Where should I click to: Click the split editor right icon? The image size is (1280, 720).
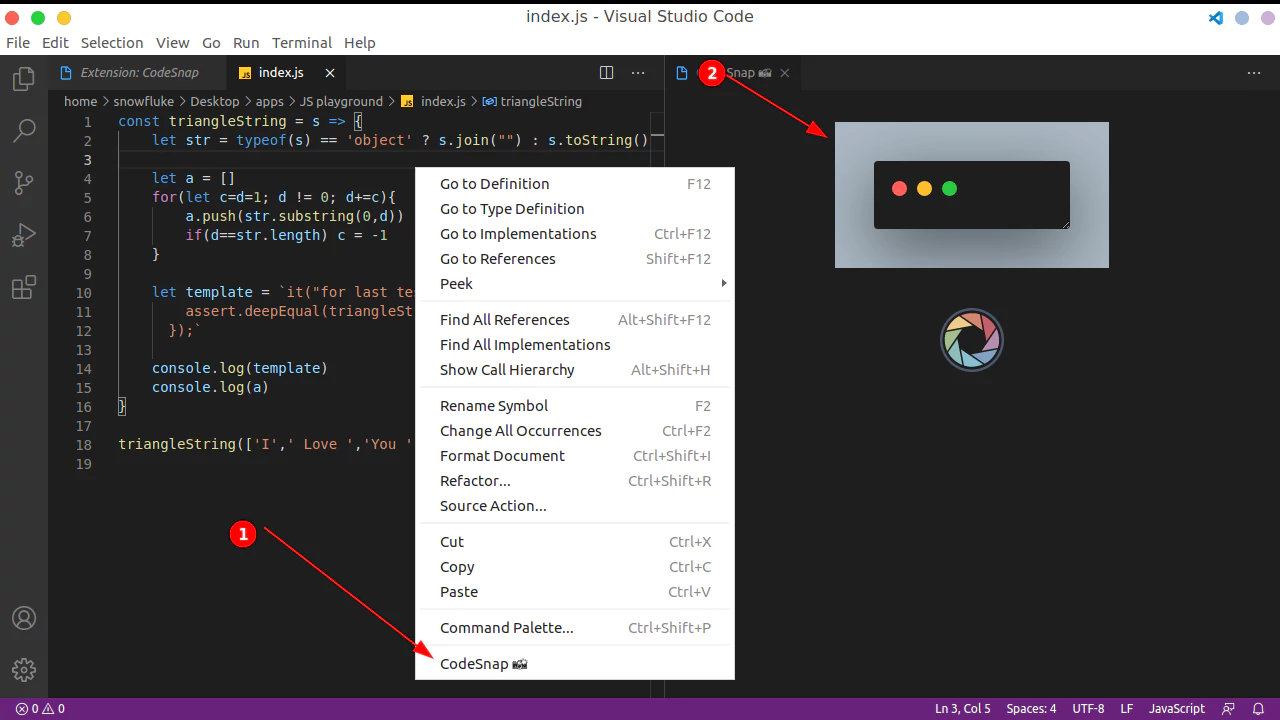pos(606,73)
